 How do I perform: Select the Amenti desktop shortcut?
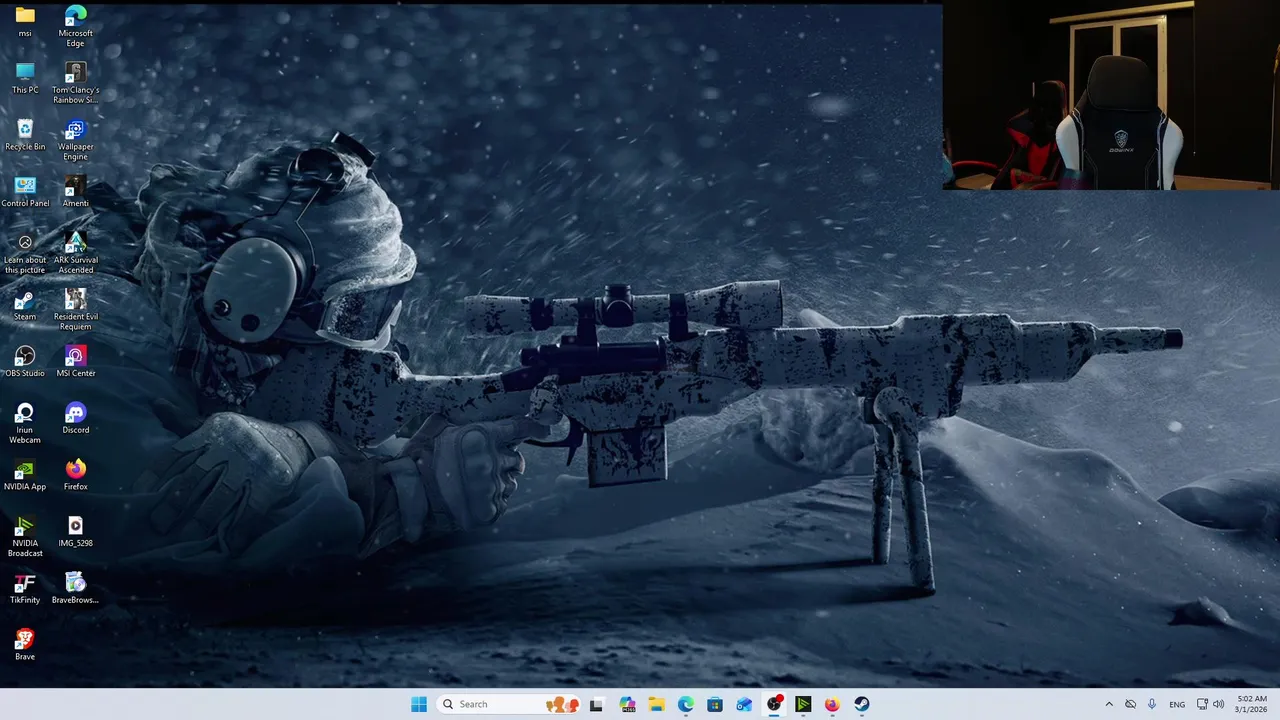tap(75, 192)
